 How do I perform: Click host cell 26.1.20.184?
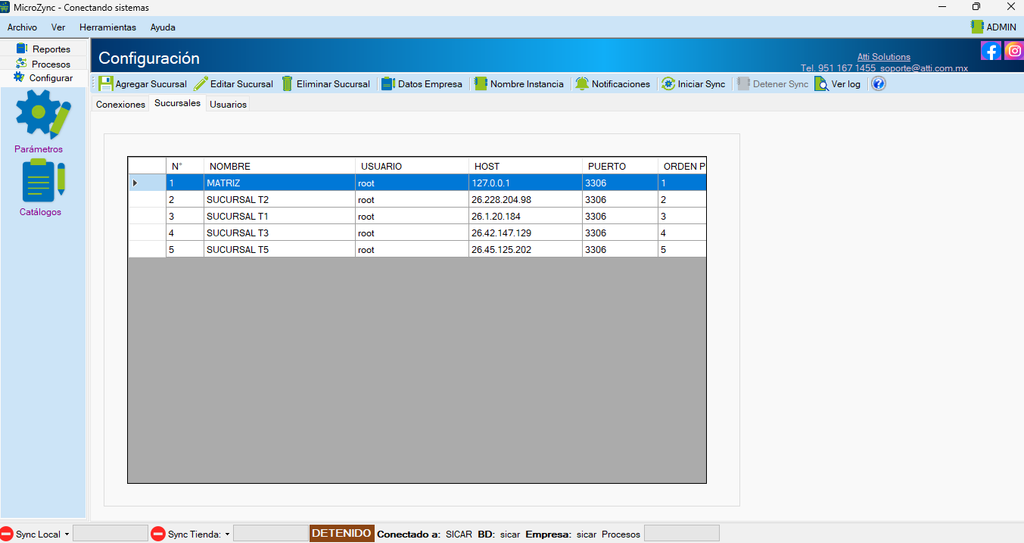click(525, 216)
